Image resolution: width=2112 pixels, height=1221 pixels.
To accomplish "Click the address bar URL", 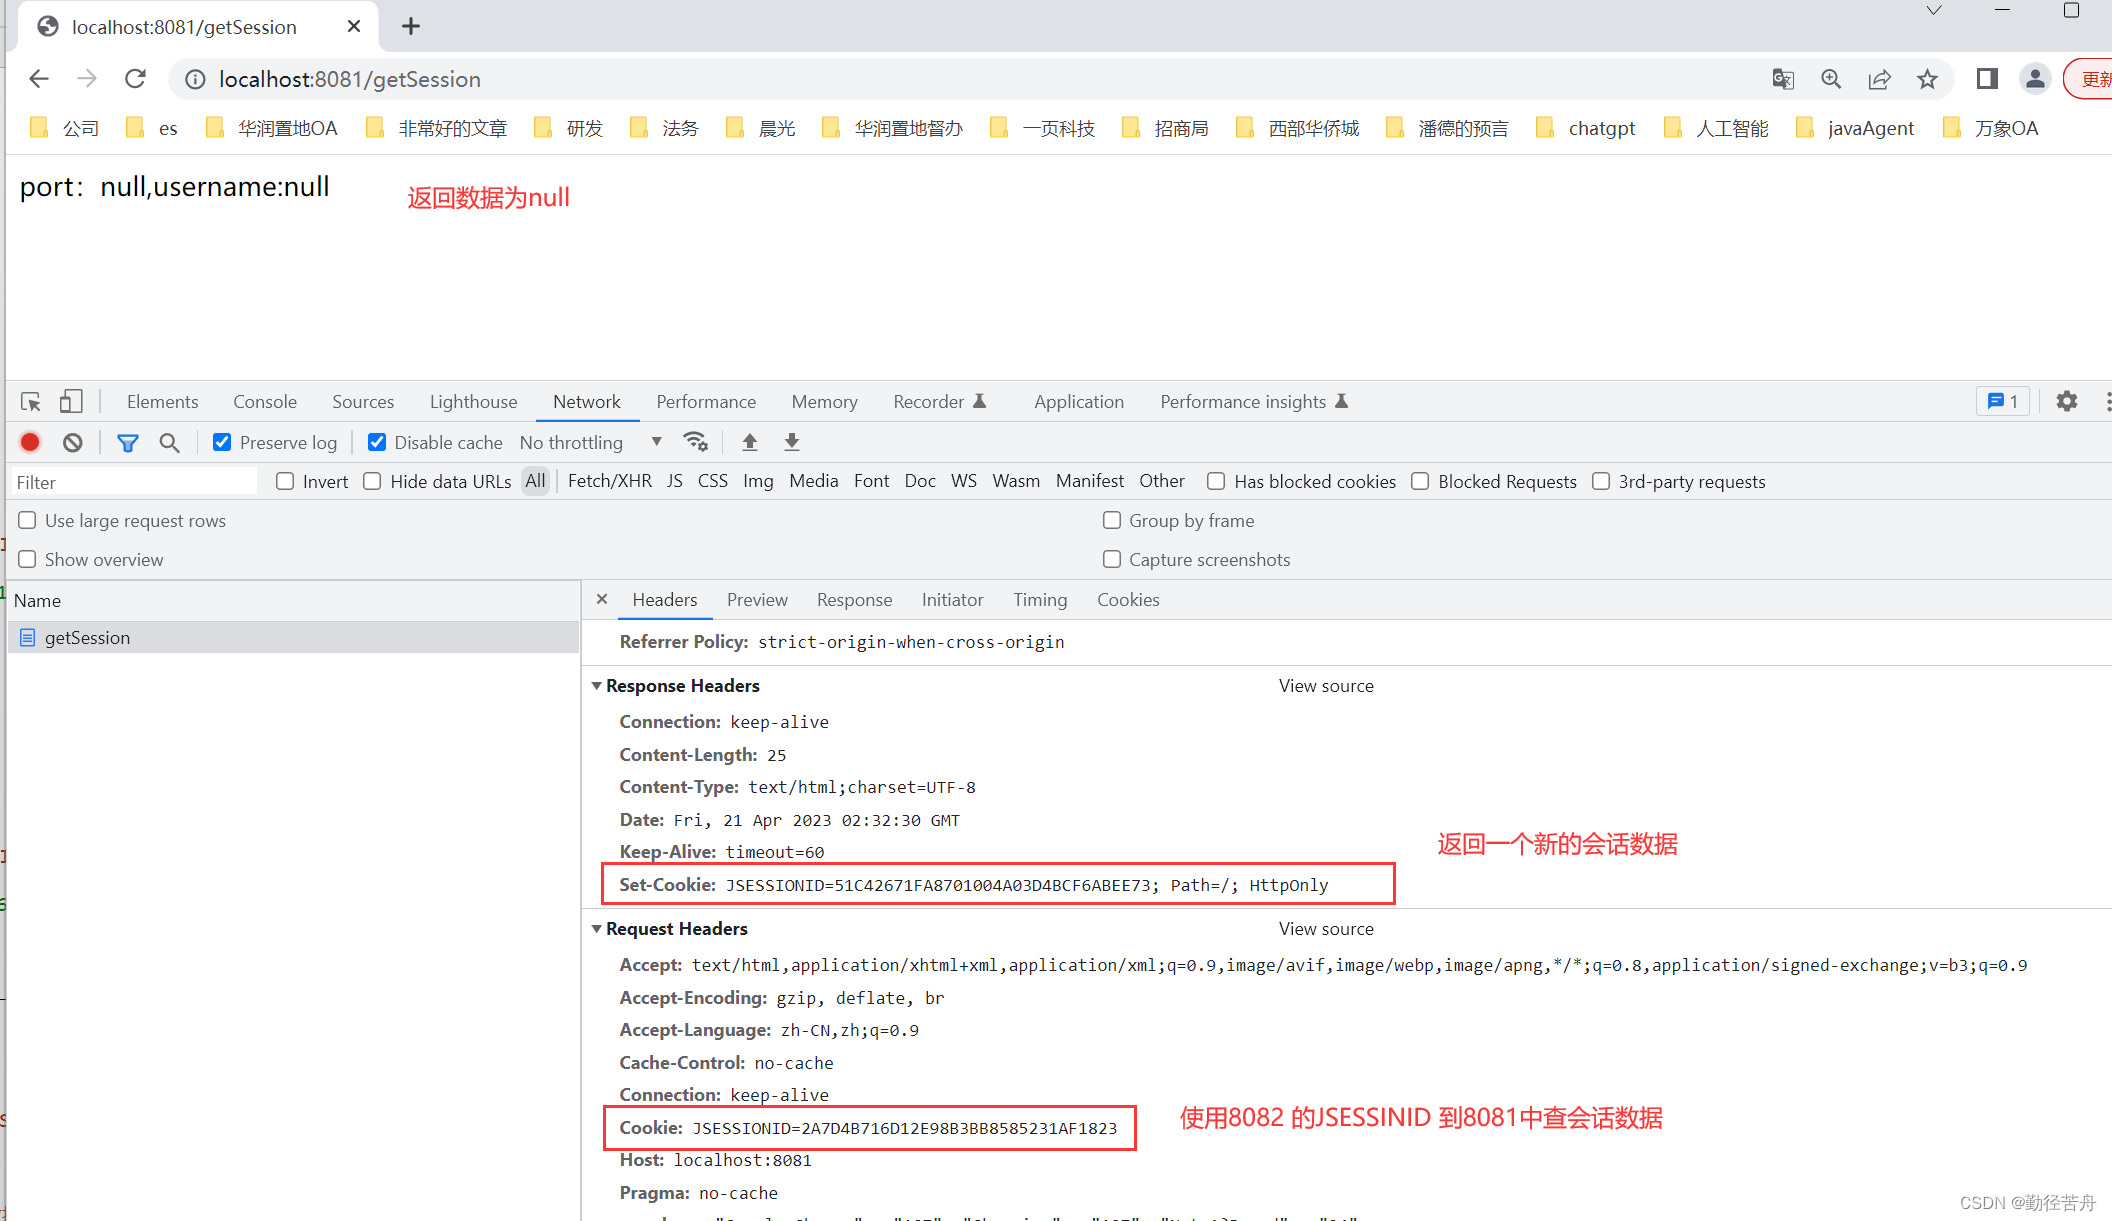I will click(x=350, y=79).
